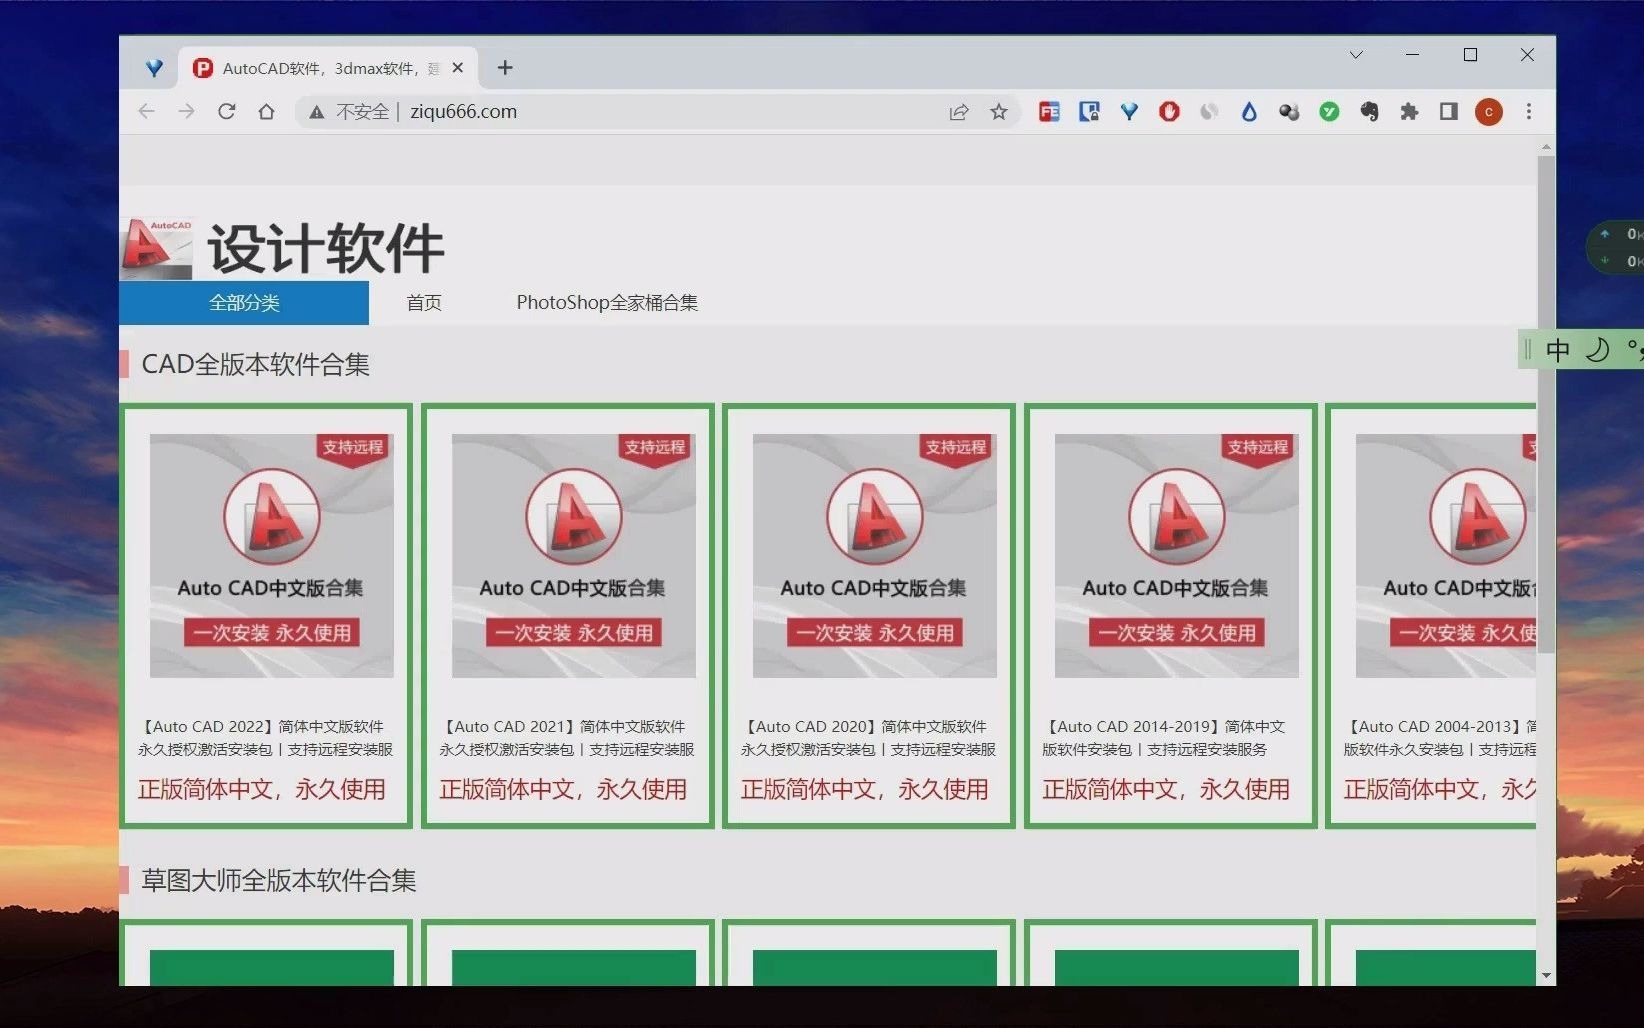
Task: Click the pinned tab with blue V icon
Action: tap(154, 68)
